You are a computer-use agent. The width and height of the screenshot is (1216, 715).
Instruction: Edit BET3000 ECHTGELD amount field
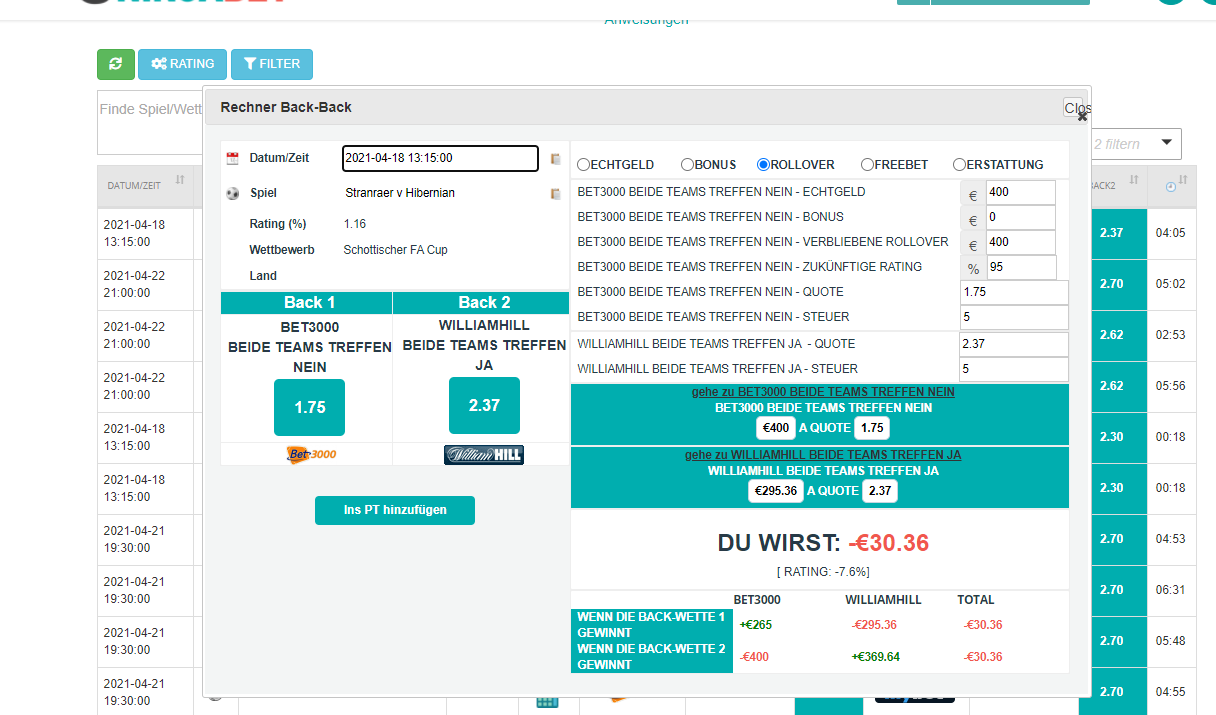click(x=1021, y=193)
